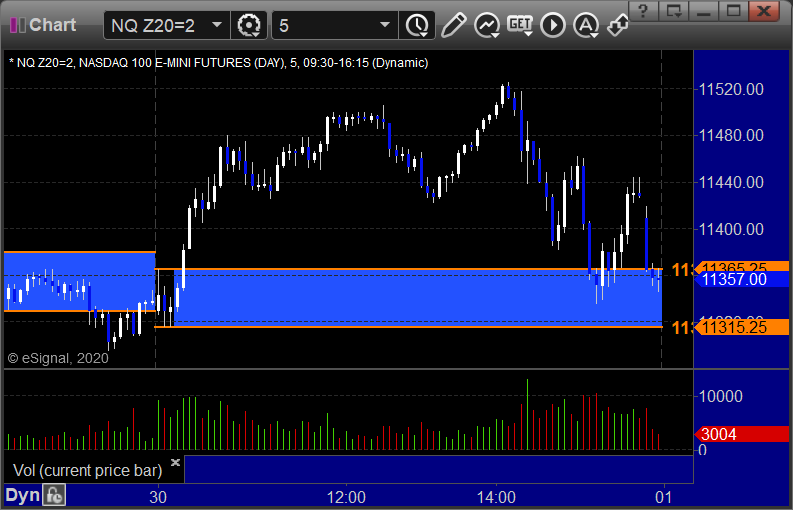Open the alerts circled-A icon
Viewport: 793px width, 510px height.
click(586, 25)
